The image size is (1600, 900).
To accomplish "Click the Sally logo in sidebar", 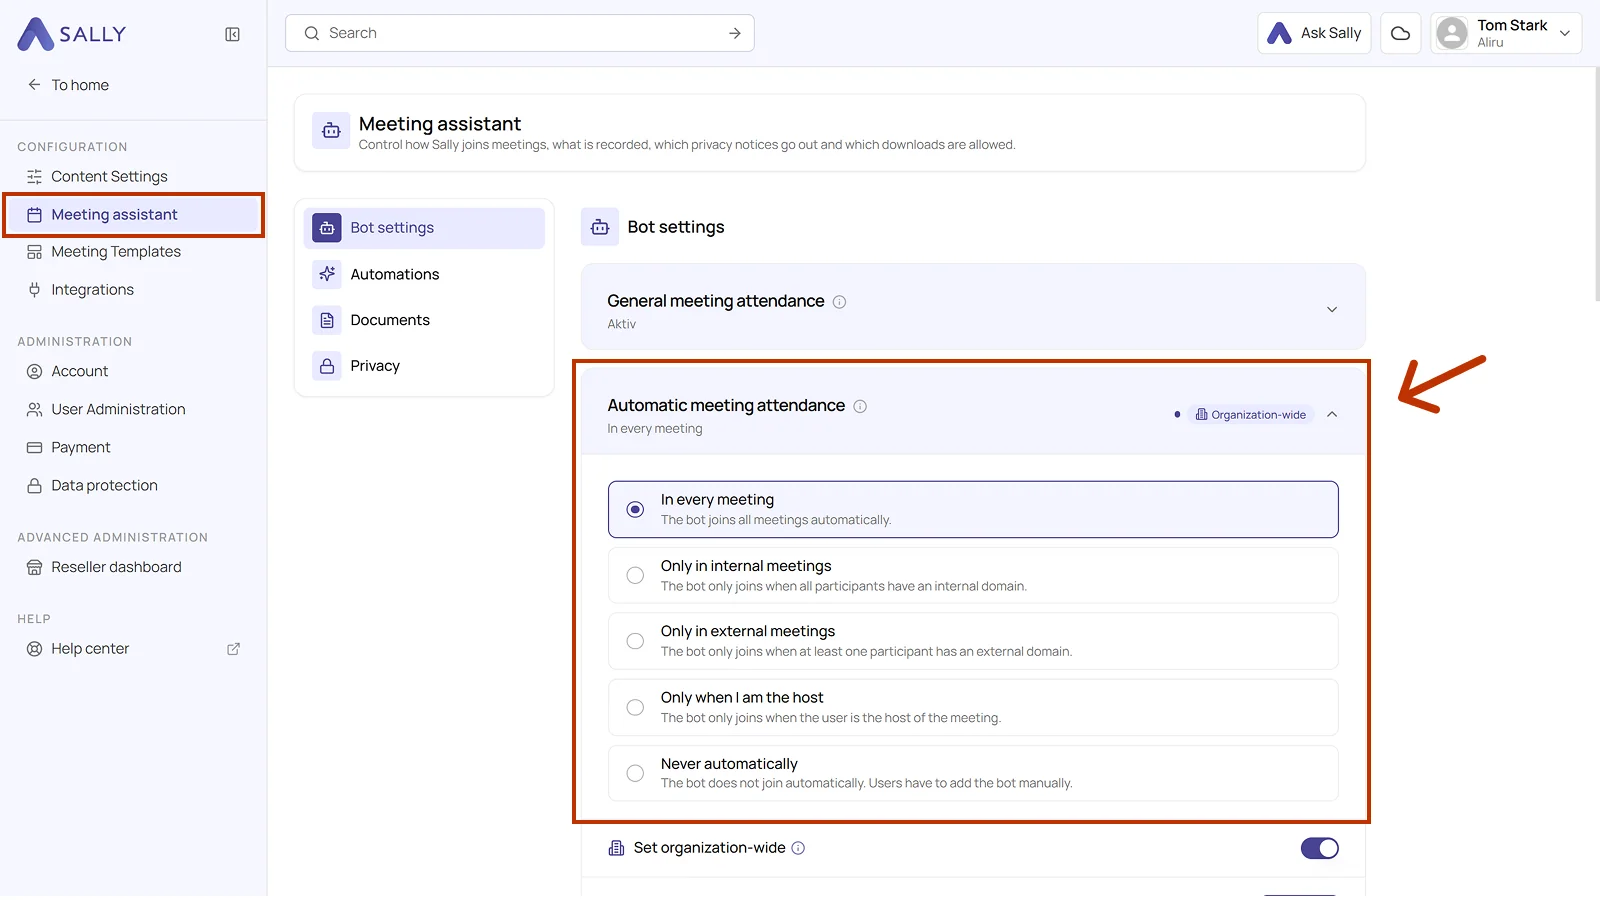I will pos(72,34).
